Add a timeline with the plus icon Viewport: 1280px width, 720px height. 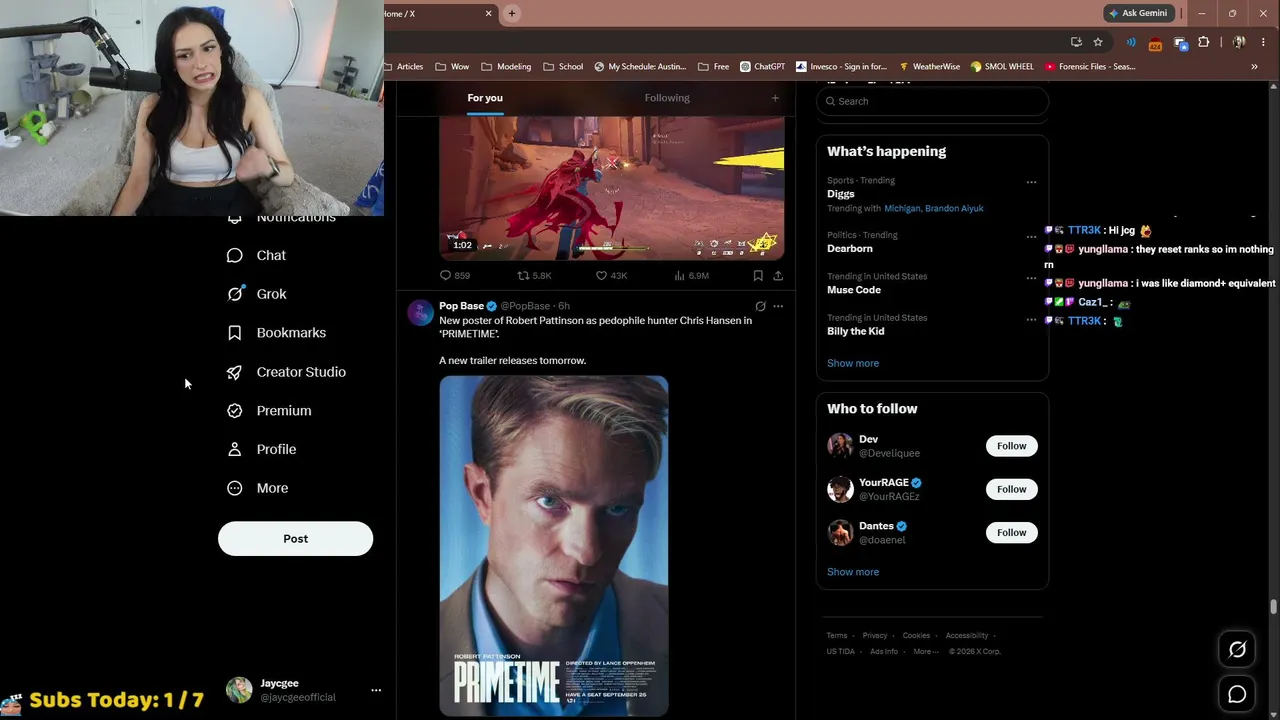coord(775,98)
